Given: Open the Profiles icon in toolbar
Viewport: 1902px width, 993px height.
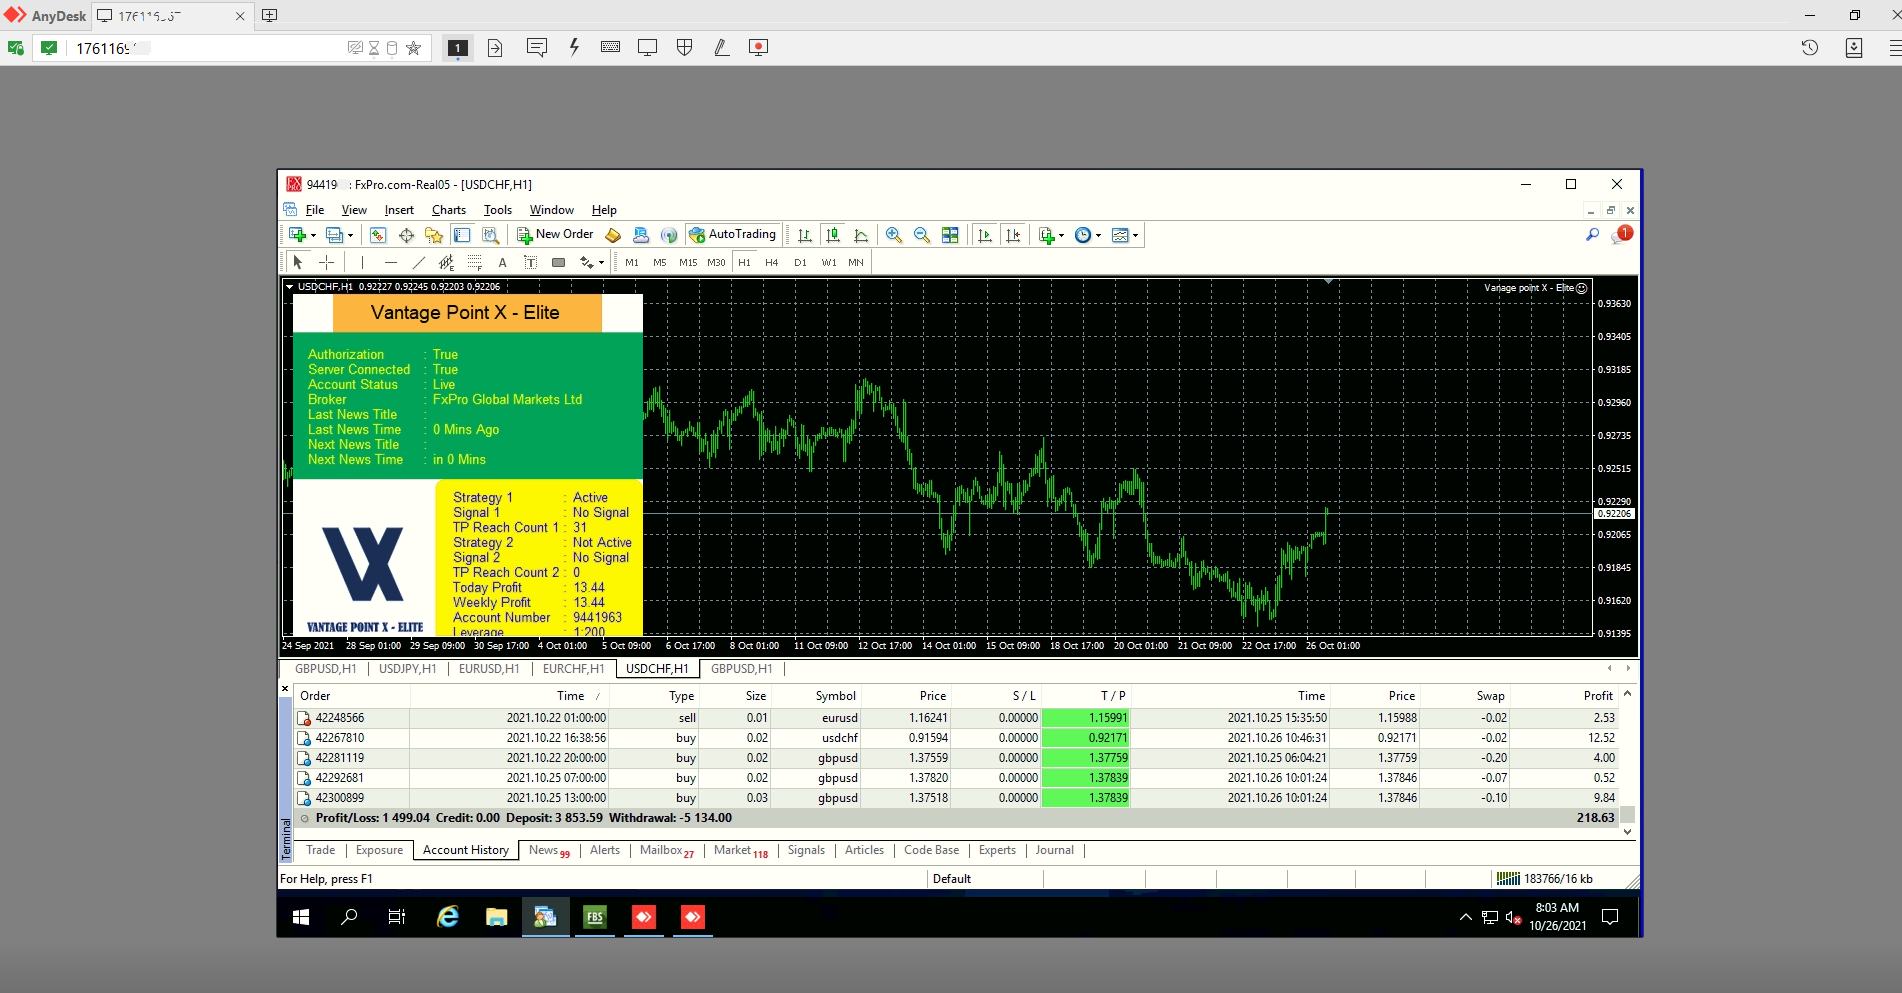Looking at the screenshot, I should click(x=334, y=235).
